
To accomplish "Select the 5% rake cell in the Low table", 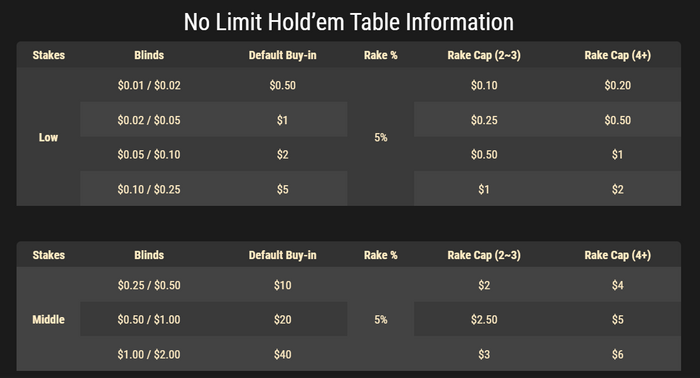I will [x=381, y=137].
